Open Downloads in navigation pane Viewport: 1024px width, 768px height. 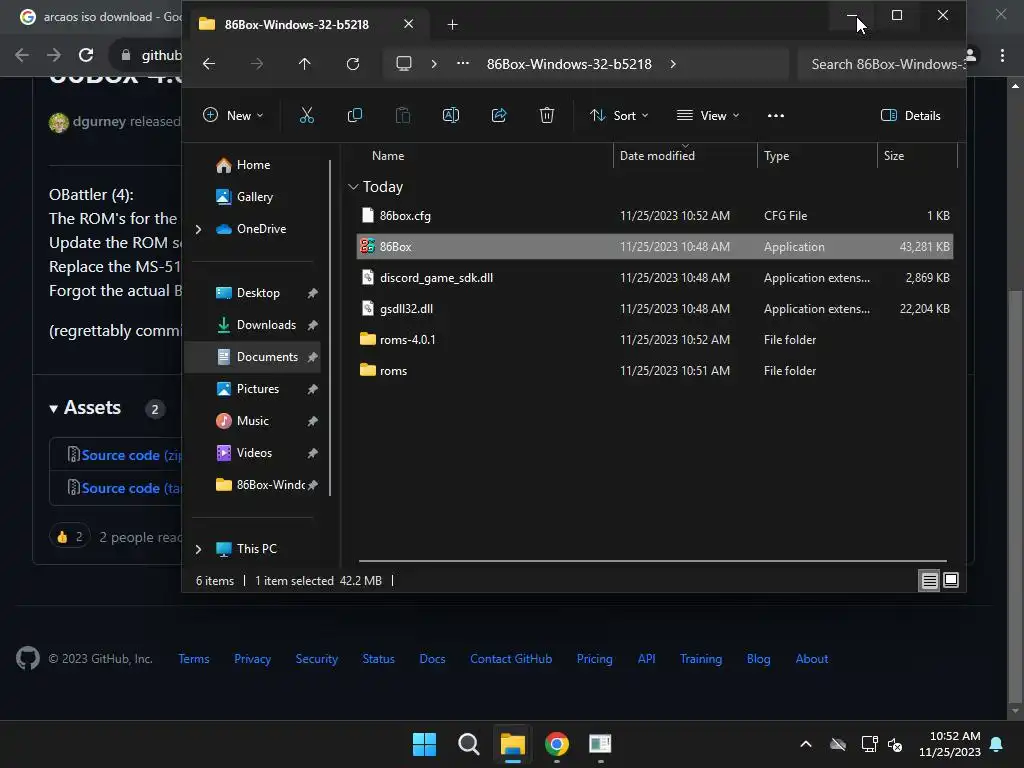click(266, 325)
